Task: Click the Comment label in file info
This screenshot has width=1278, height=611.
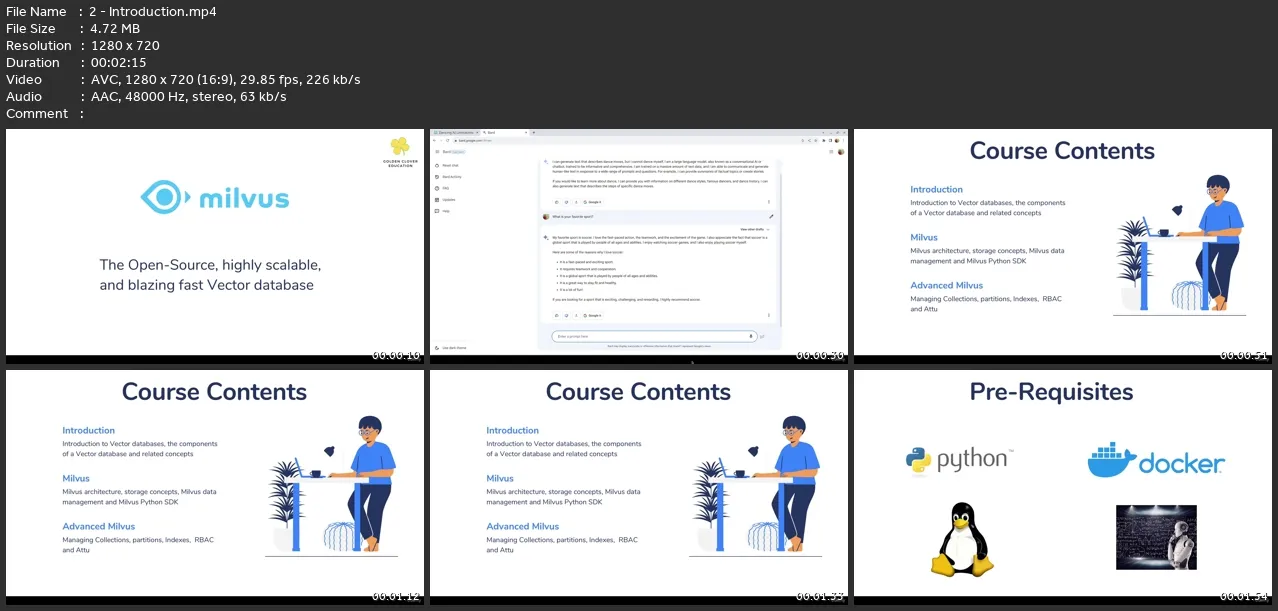Action: tap(37, 113)
